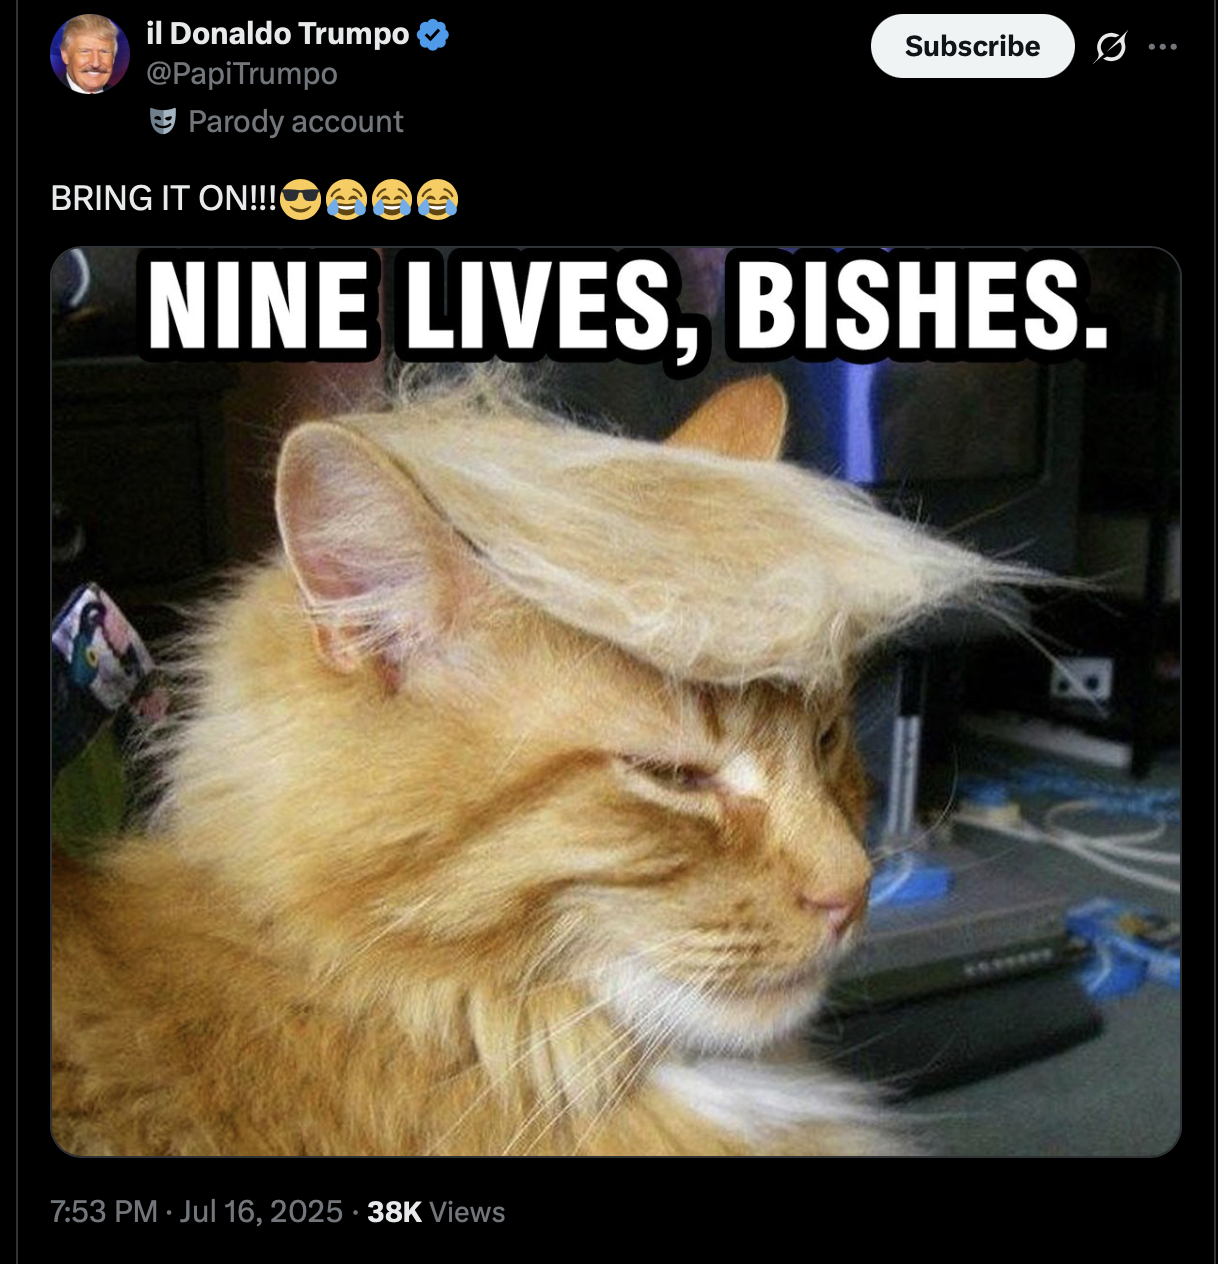Click the final tears-of-joy emoji in the tweet
1218x1264 pixels.
pos(438,199)
